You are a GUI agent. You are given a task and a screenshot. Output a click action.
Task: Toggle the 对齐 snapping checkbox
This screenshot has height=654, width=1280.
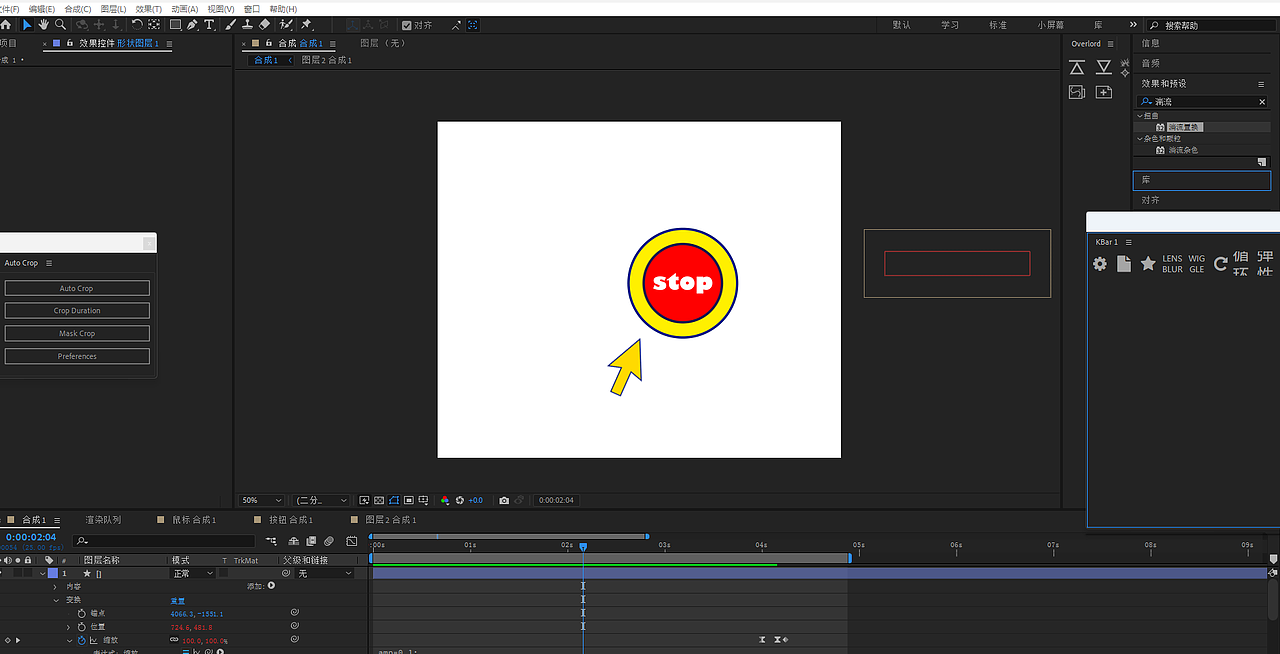(406, 25)
